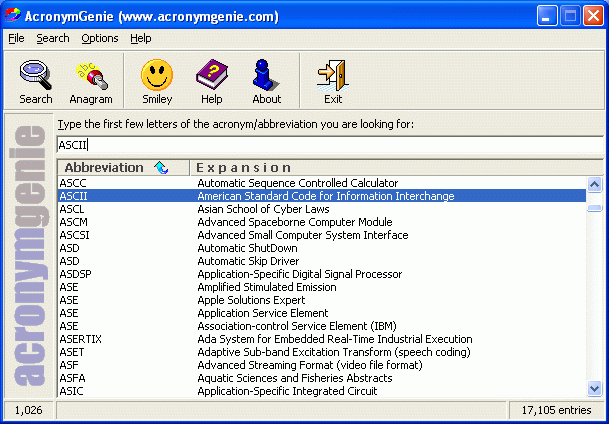Show the About information icon
Screen dimensions: 609x424
[x=267, y=82]
